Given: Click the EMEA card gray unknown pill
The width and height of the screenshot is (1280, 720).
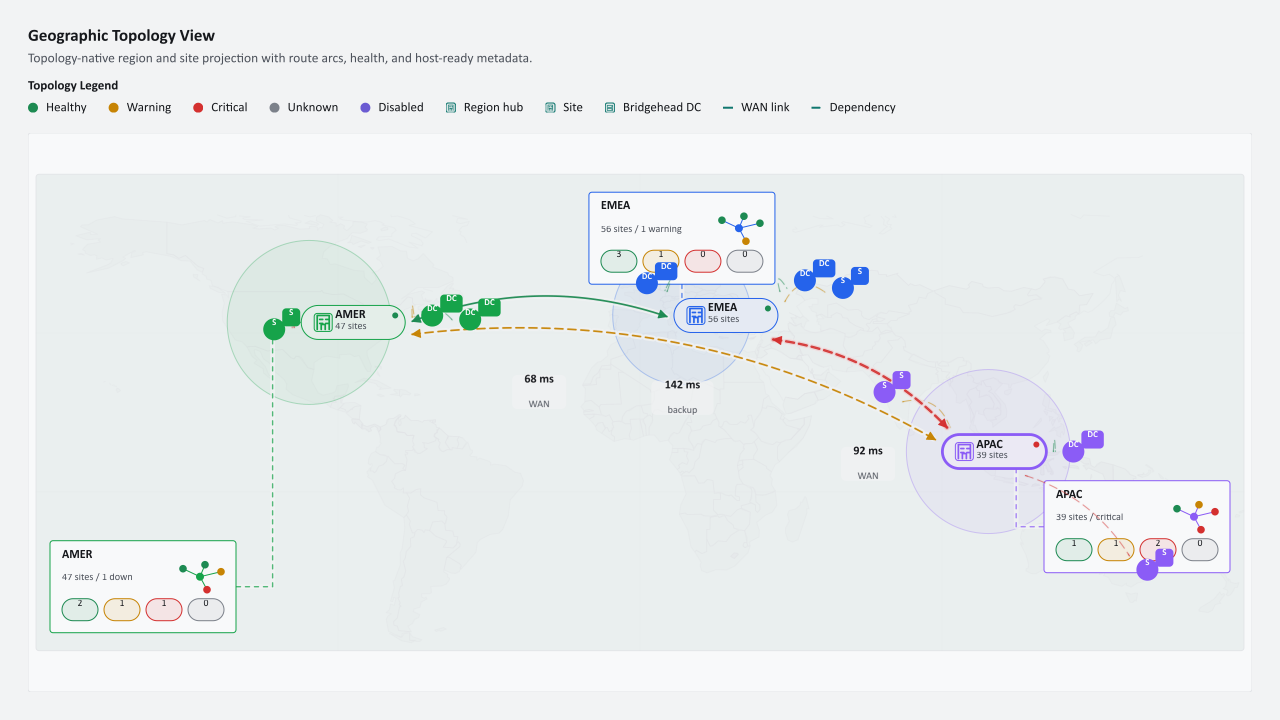Looking at the screenshot, I should pos(745,261).
